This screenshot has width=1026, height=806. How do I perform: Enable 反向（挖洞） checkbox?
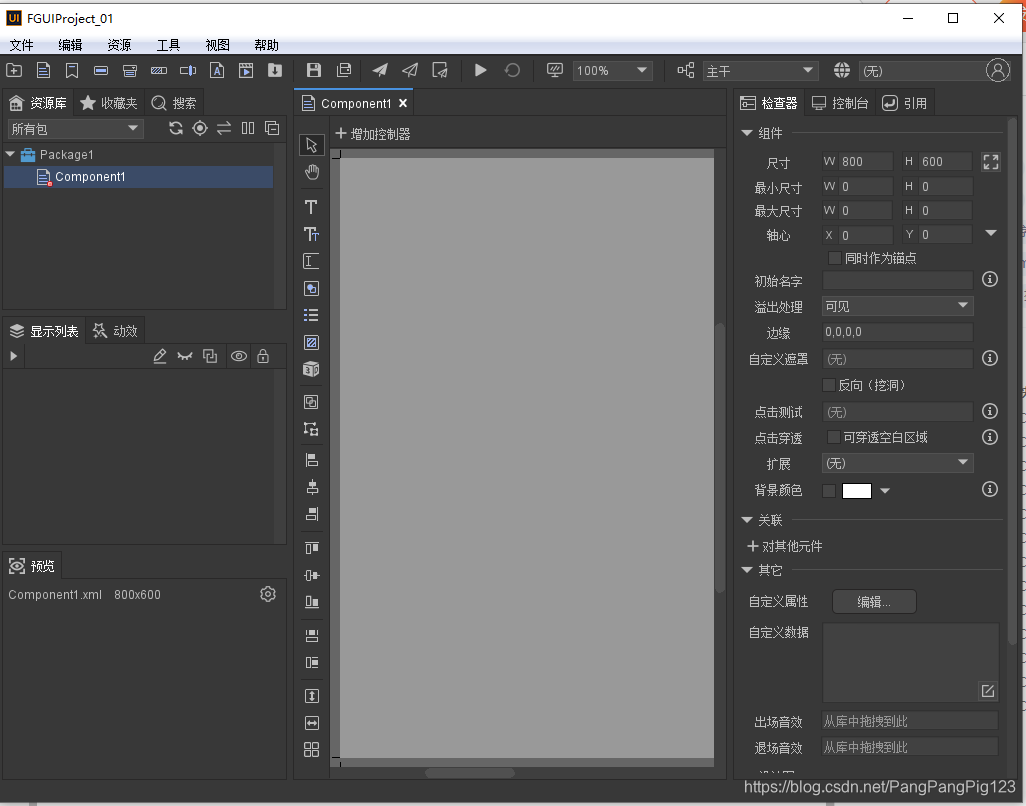pyautogui.click(x=829, y=385)
